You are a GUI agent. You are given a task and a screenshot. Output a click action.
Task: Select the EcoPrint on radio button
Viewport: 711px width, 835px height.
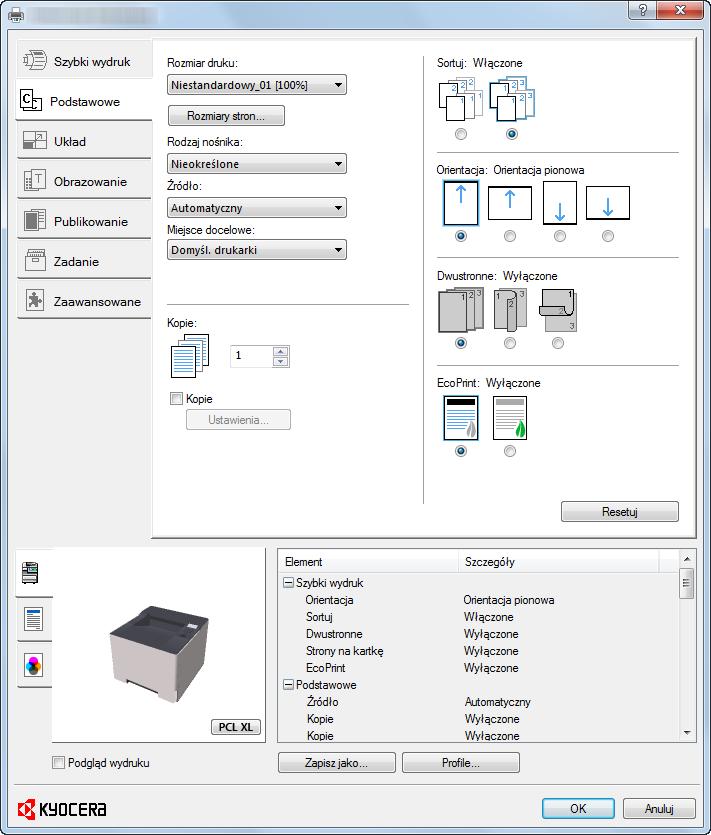(x=510, y=451)
